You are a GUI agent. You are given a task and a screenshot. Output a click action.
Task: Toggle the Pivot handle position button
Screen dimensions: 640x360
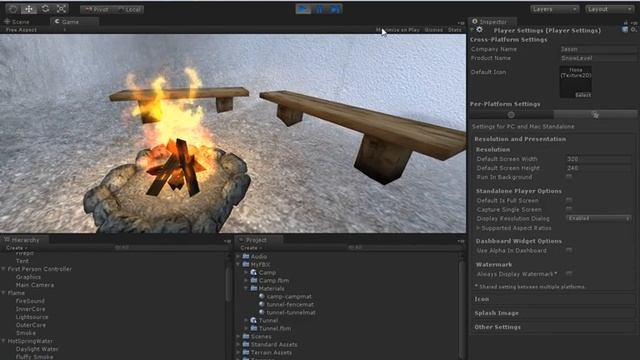click(97, 9)
